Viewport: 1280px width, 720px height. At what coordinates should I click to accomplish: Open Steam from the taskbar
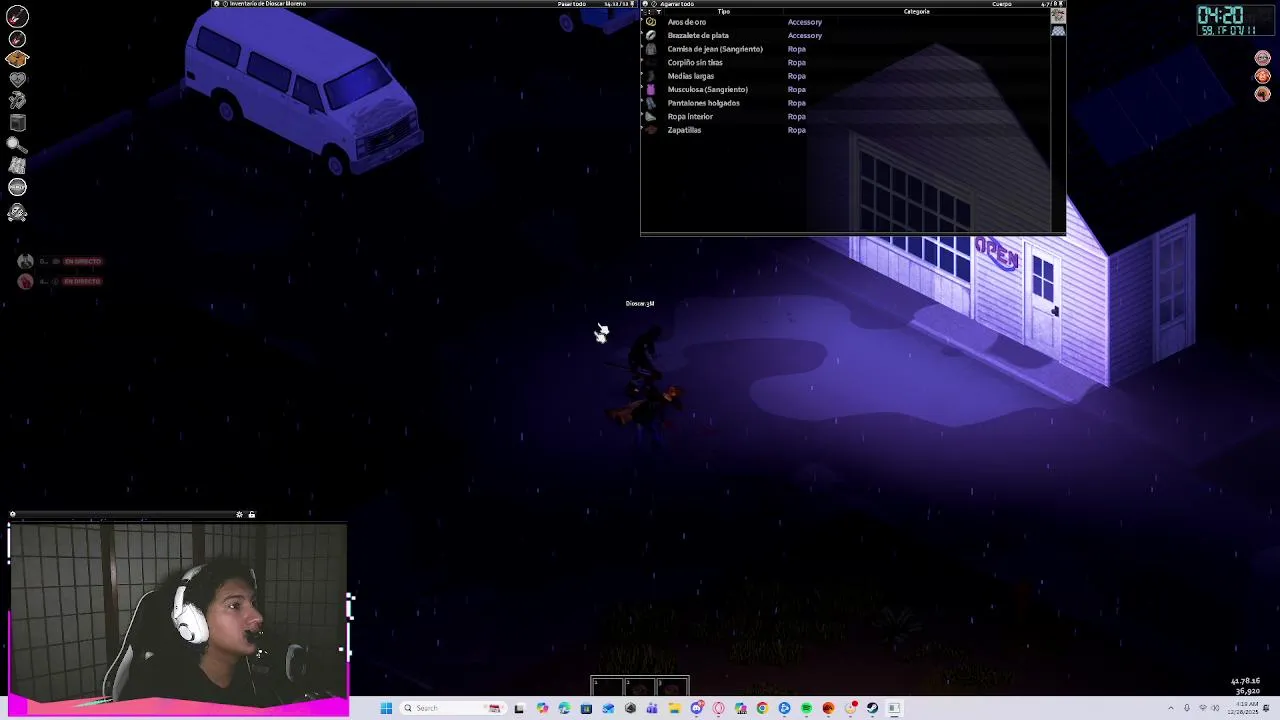[872, 708]
